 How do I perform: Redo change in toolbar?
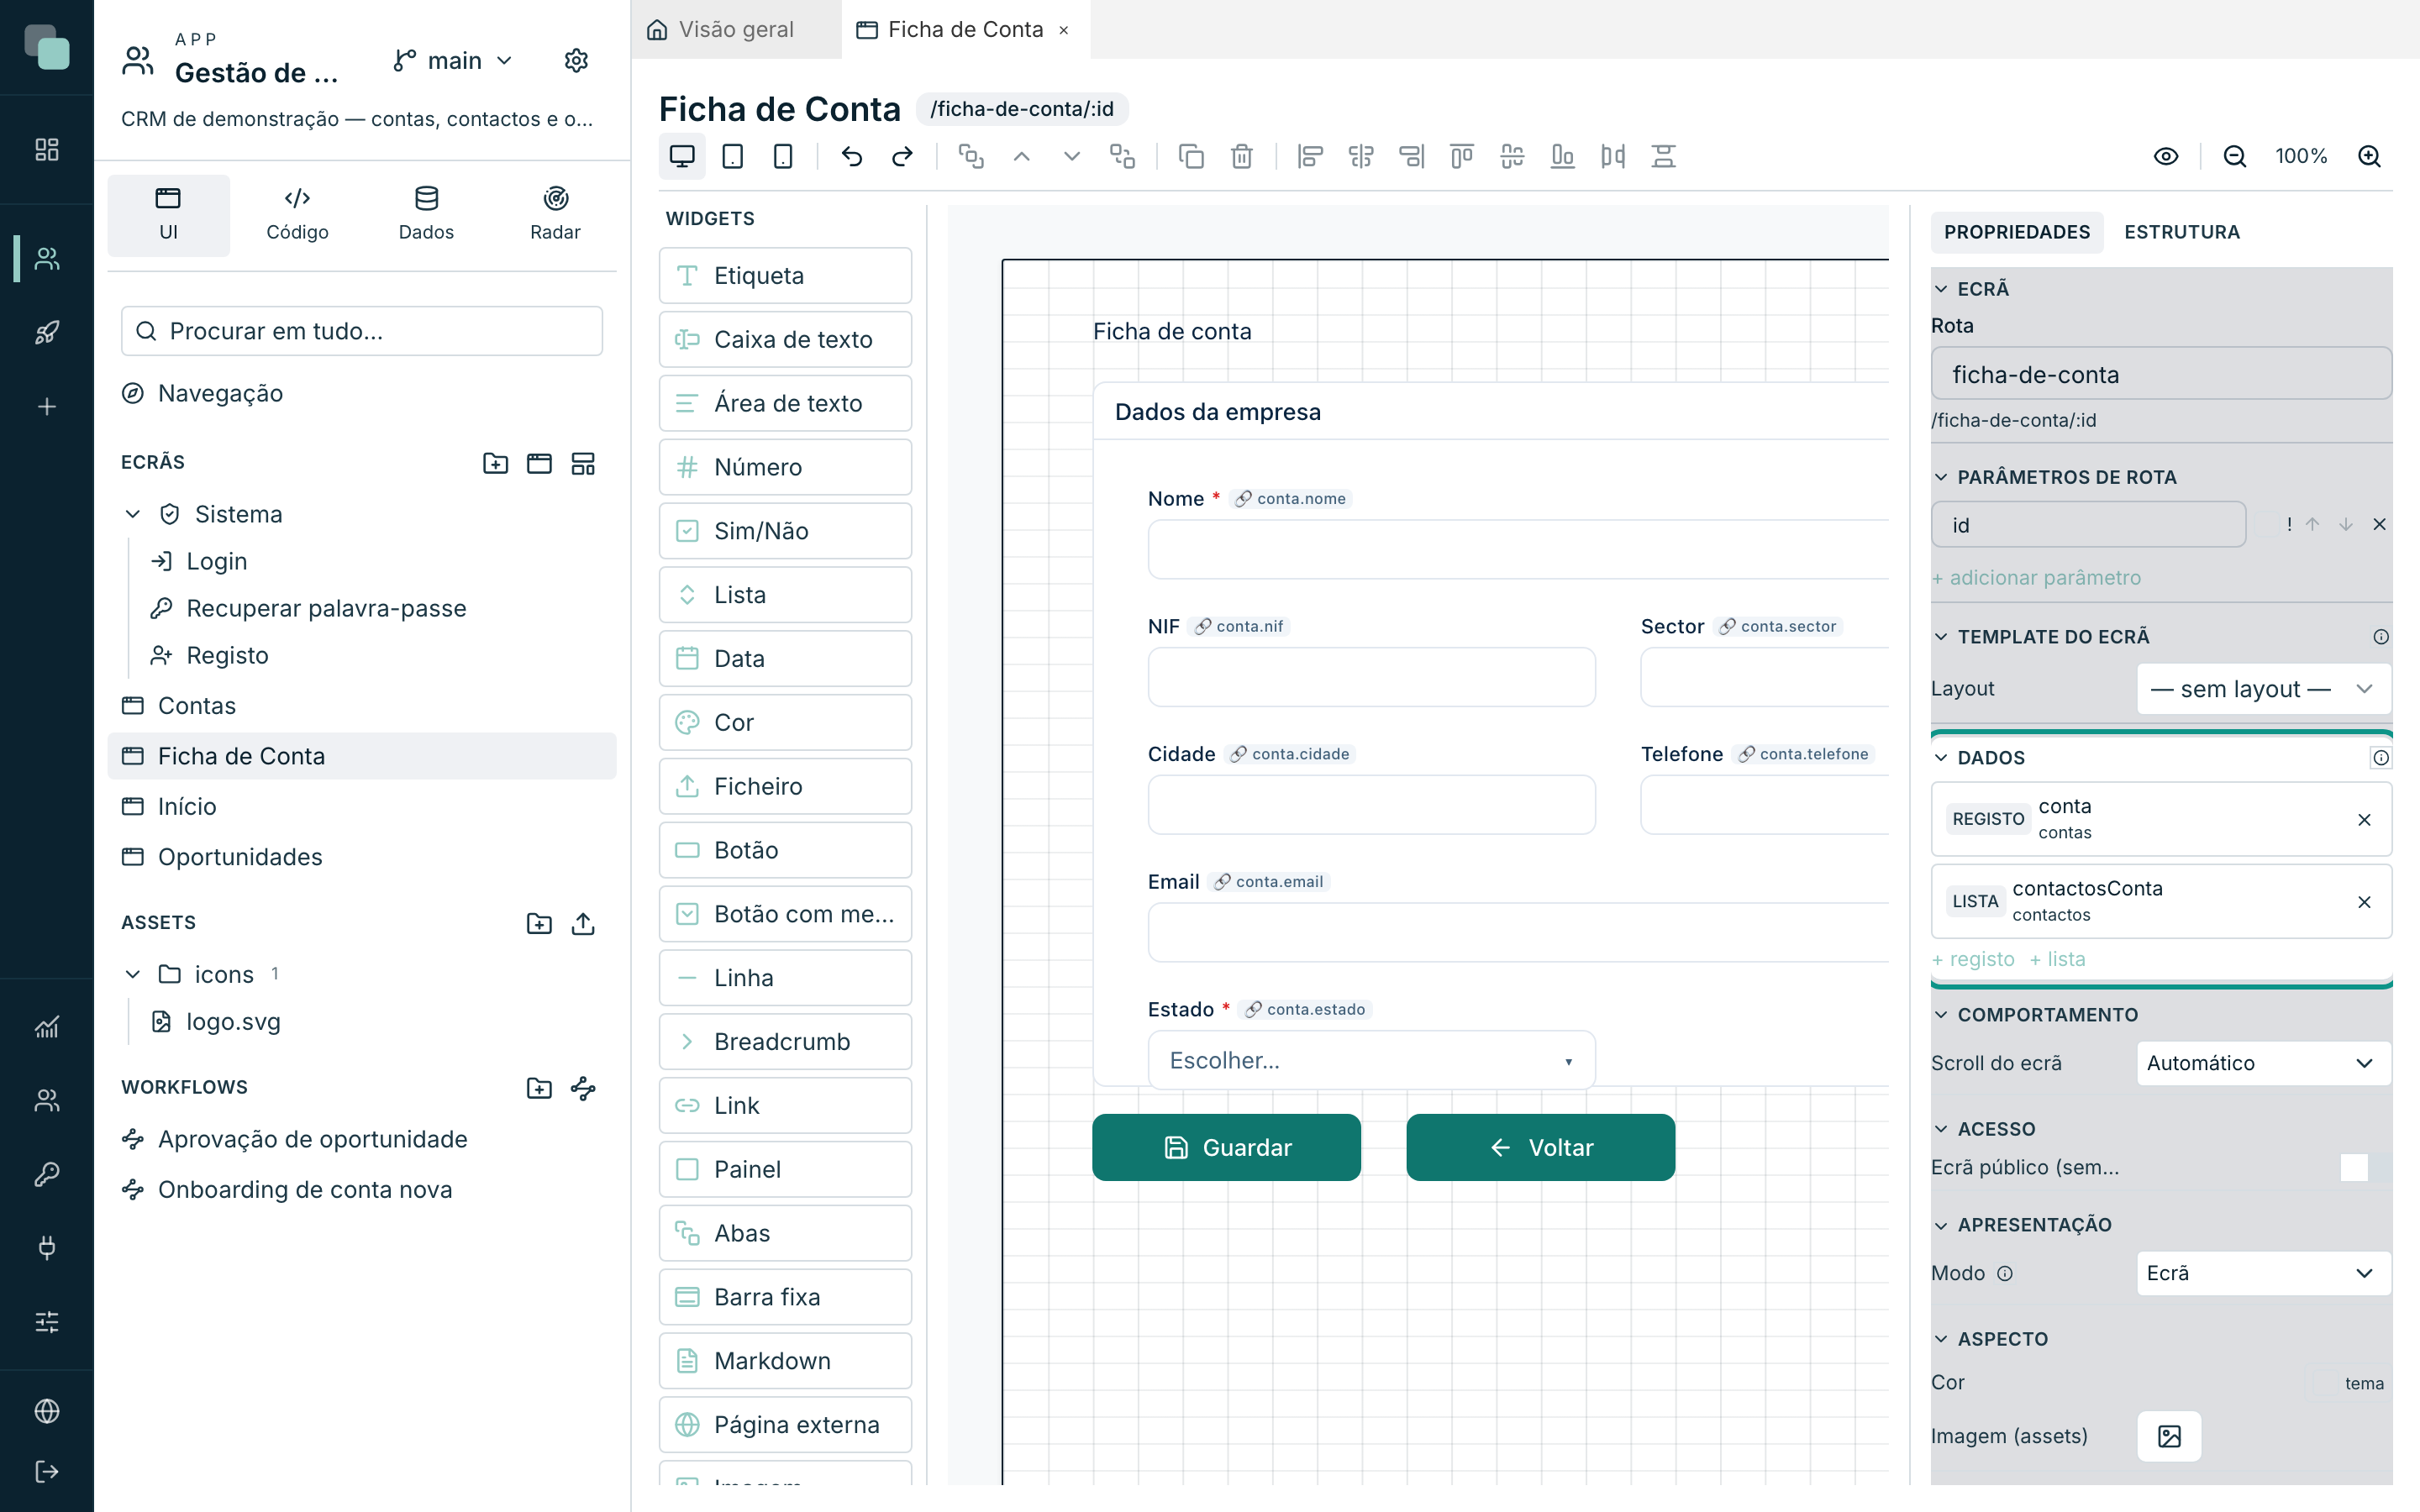(x=902, y=156)
